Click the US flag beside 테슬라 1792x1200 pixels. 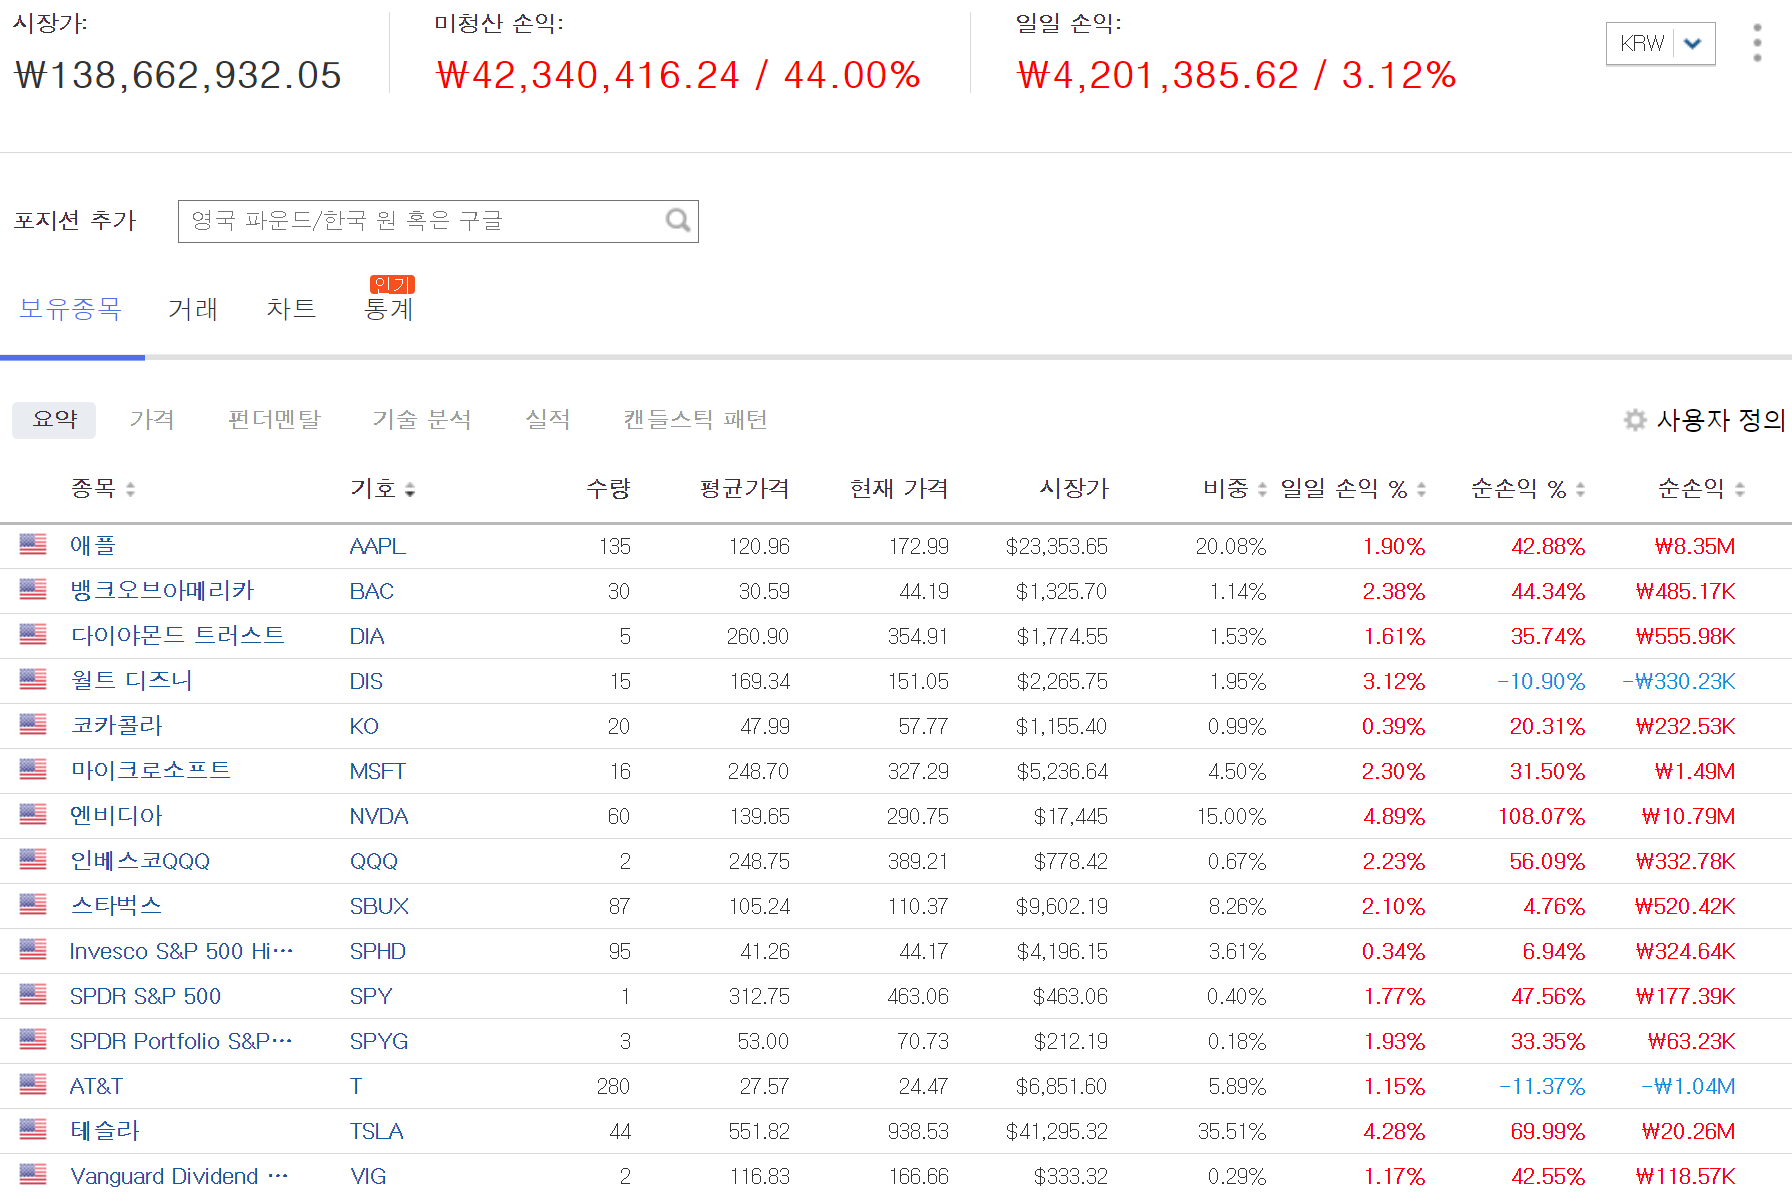(33, 1130)
